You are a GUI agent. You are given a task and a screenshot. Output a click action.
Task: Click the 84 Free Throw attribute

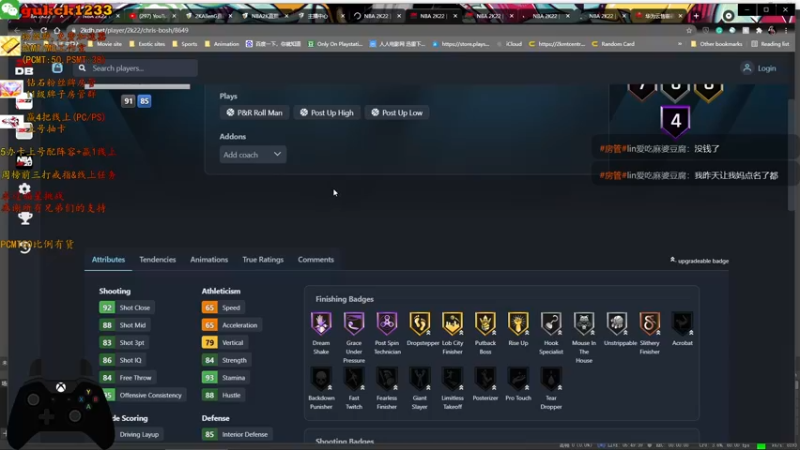click(x=128, y=378)
